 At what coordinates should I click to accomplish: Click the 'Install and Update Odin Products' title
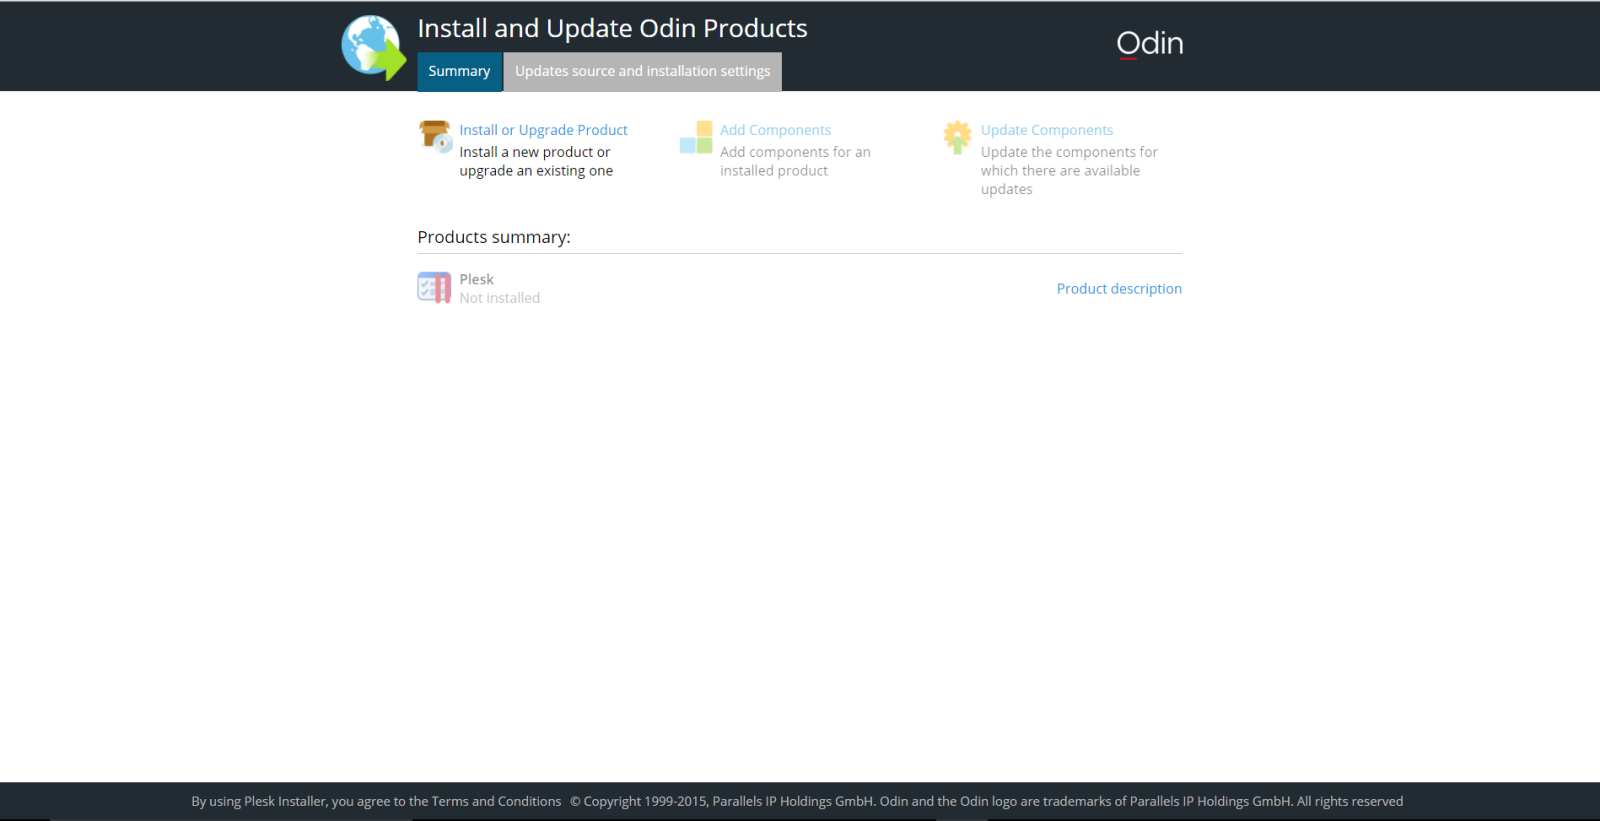pos(612,28)
